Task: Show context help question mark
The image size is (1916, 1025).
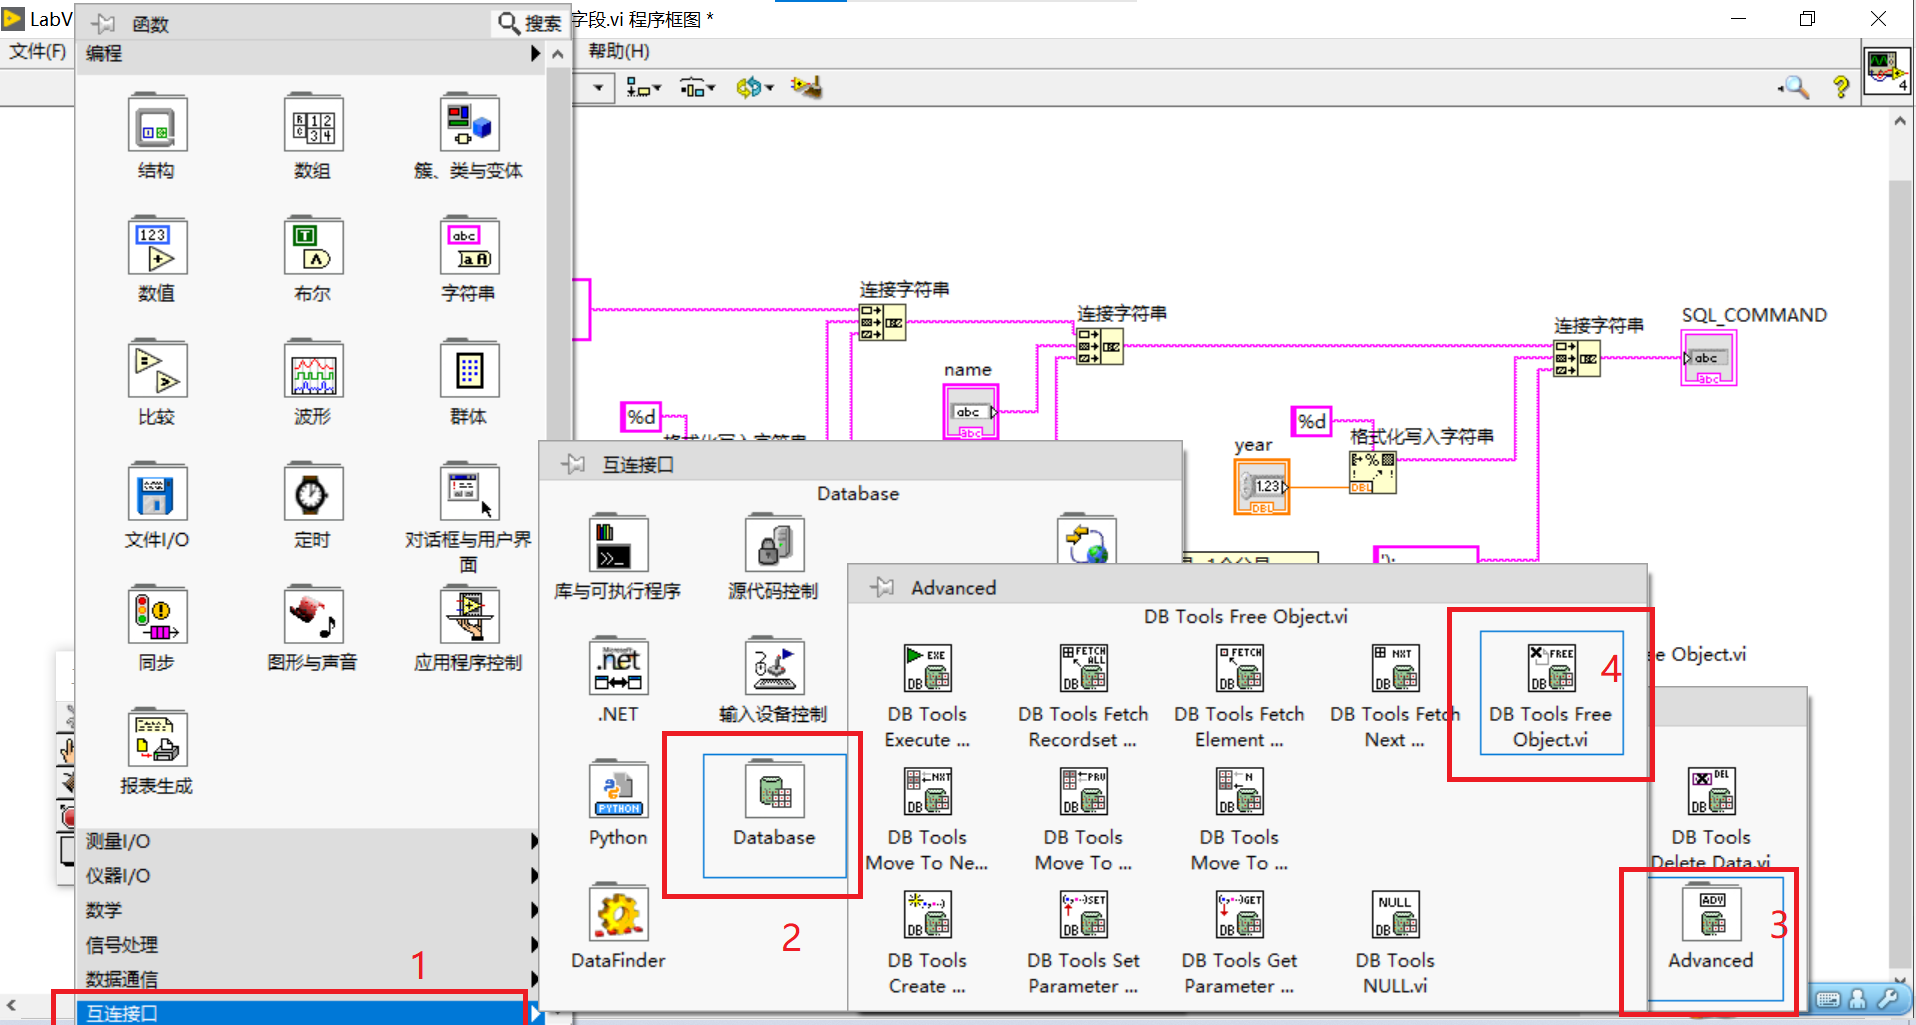Action: point(1841,87)
